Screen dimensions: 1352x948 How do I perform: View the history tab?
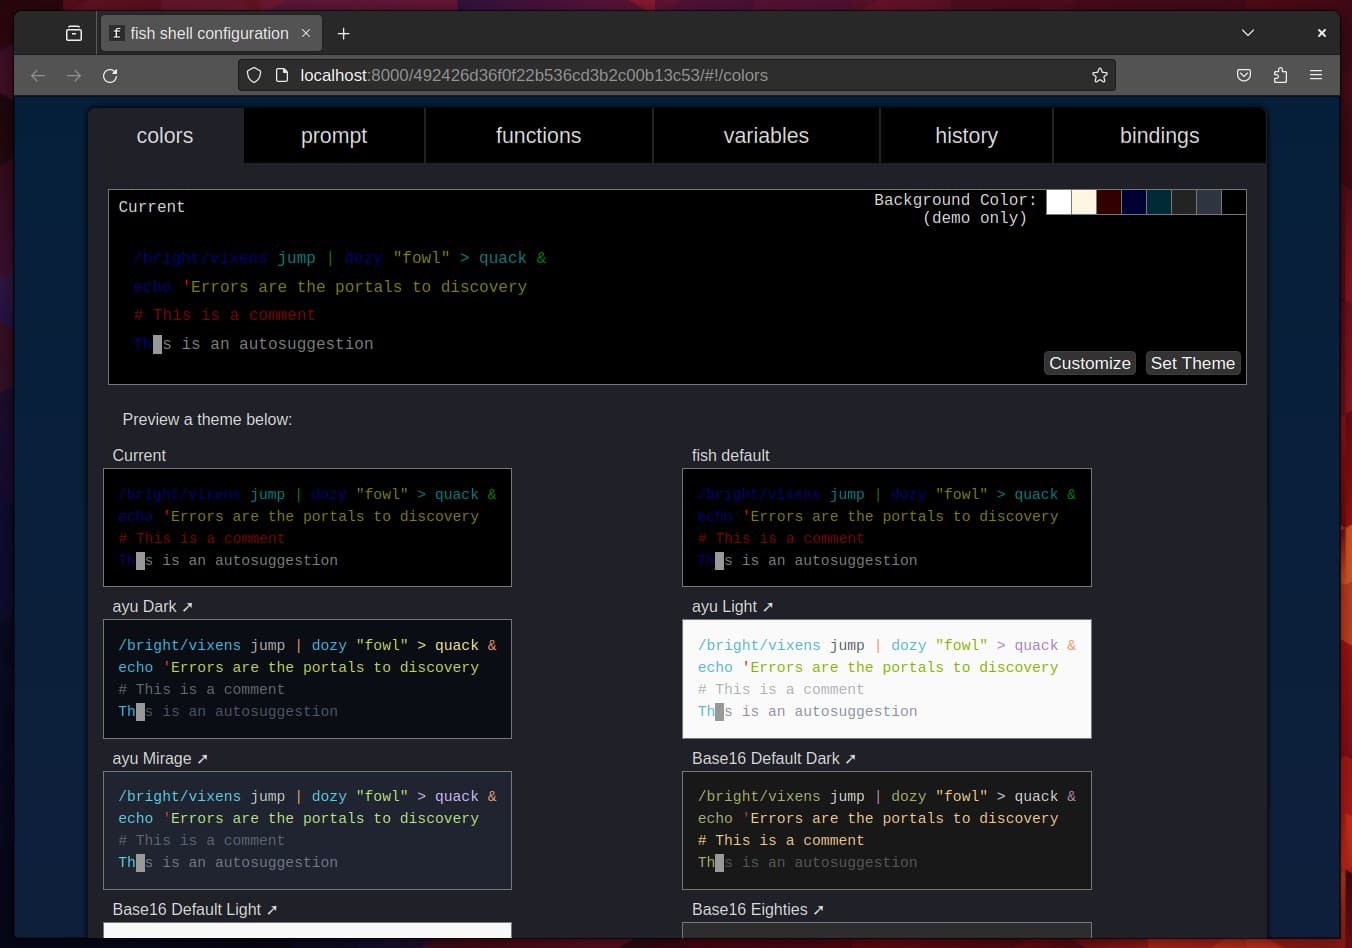click(x=966, y=135)
